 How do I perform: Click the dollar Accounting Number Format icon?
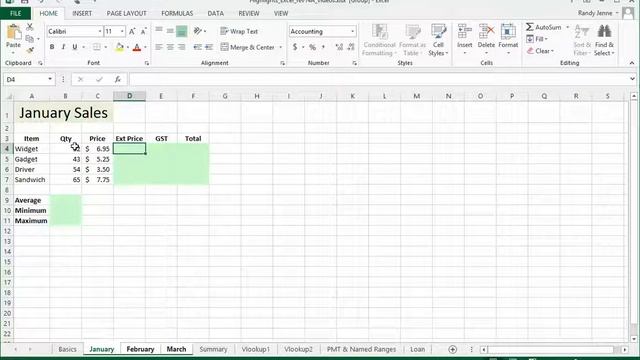295,47
